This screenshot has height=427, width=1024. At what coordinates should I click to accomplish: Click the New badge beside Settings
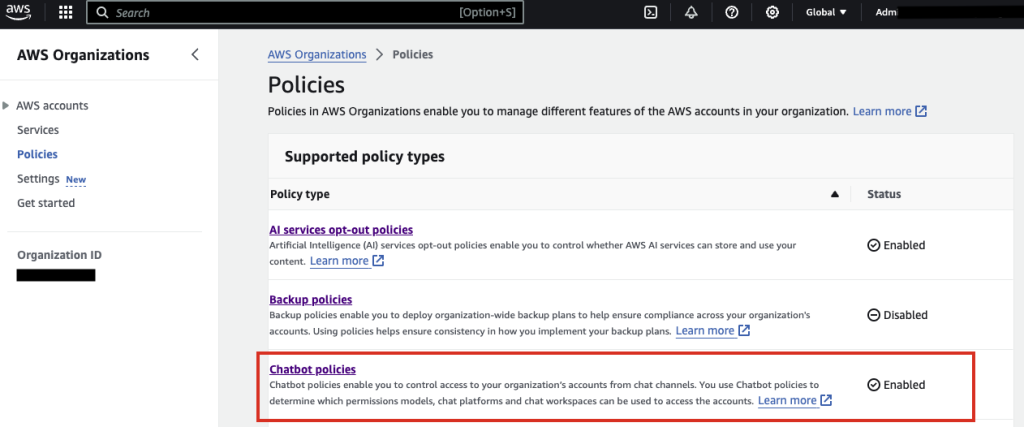[76, 180]
